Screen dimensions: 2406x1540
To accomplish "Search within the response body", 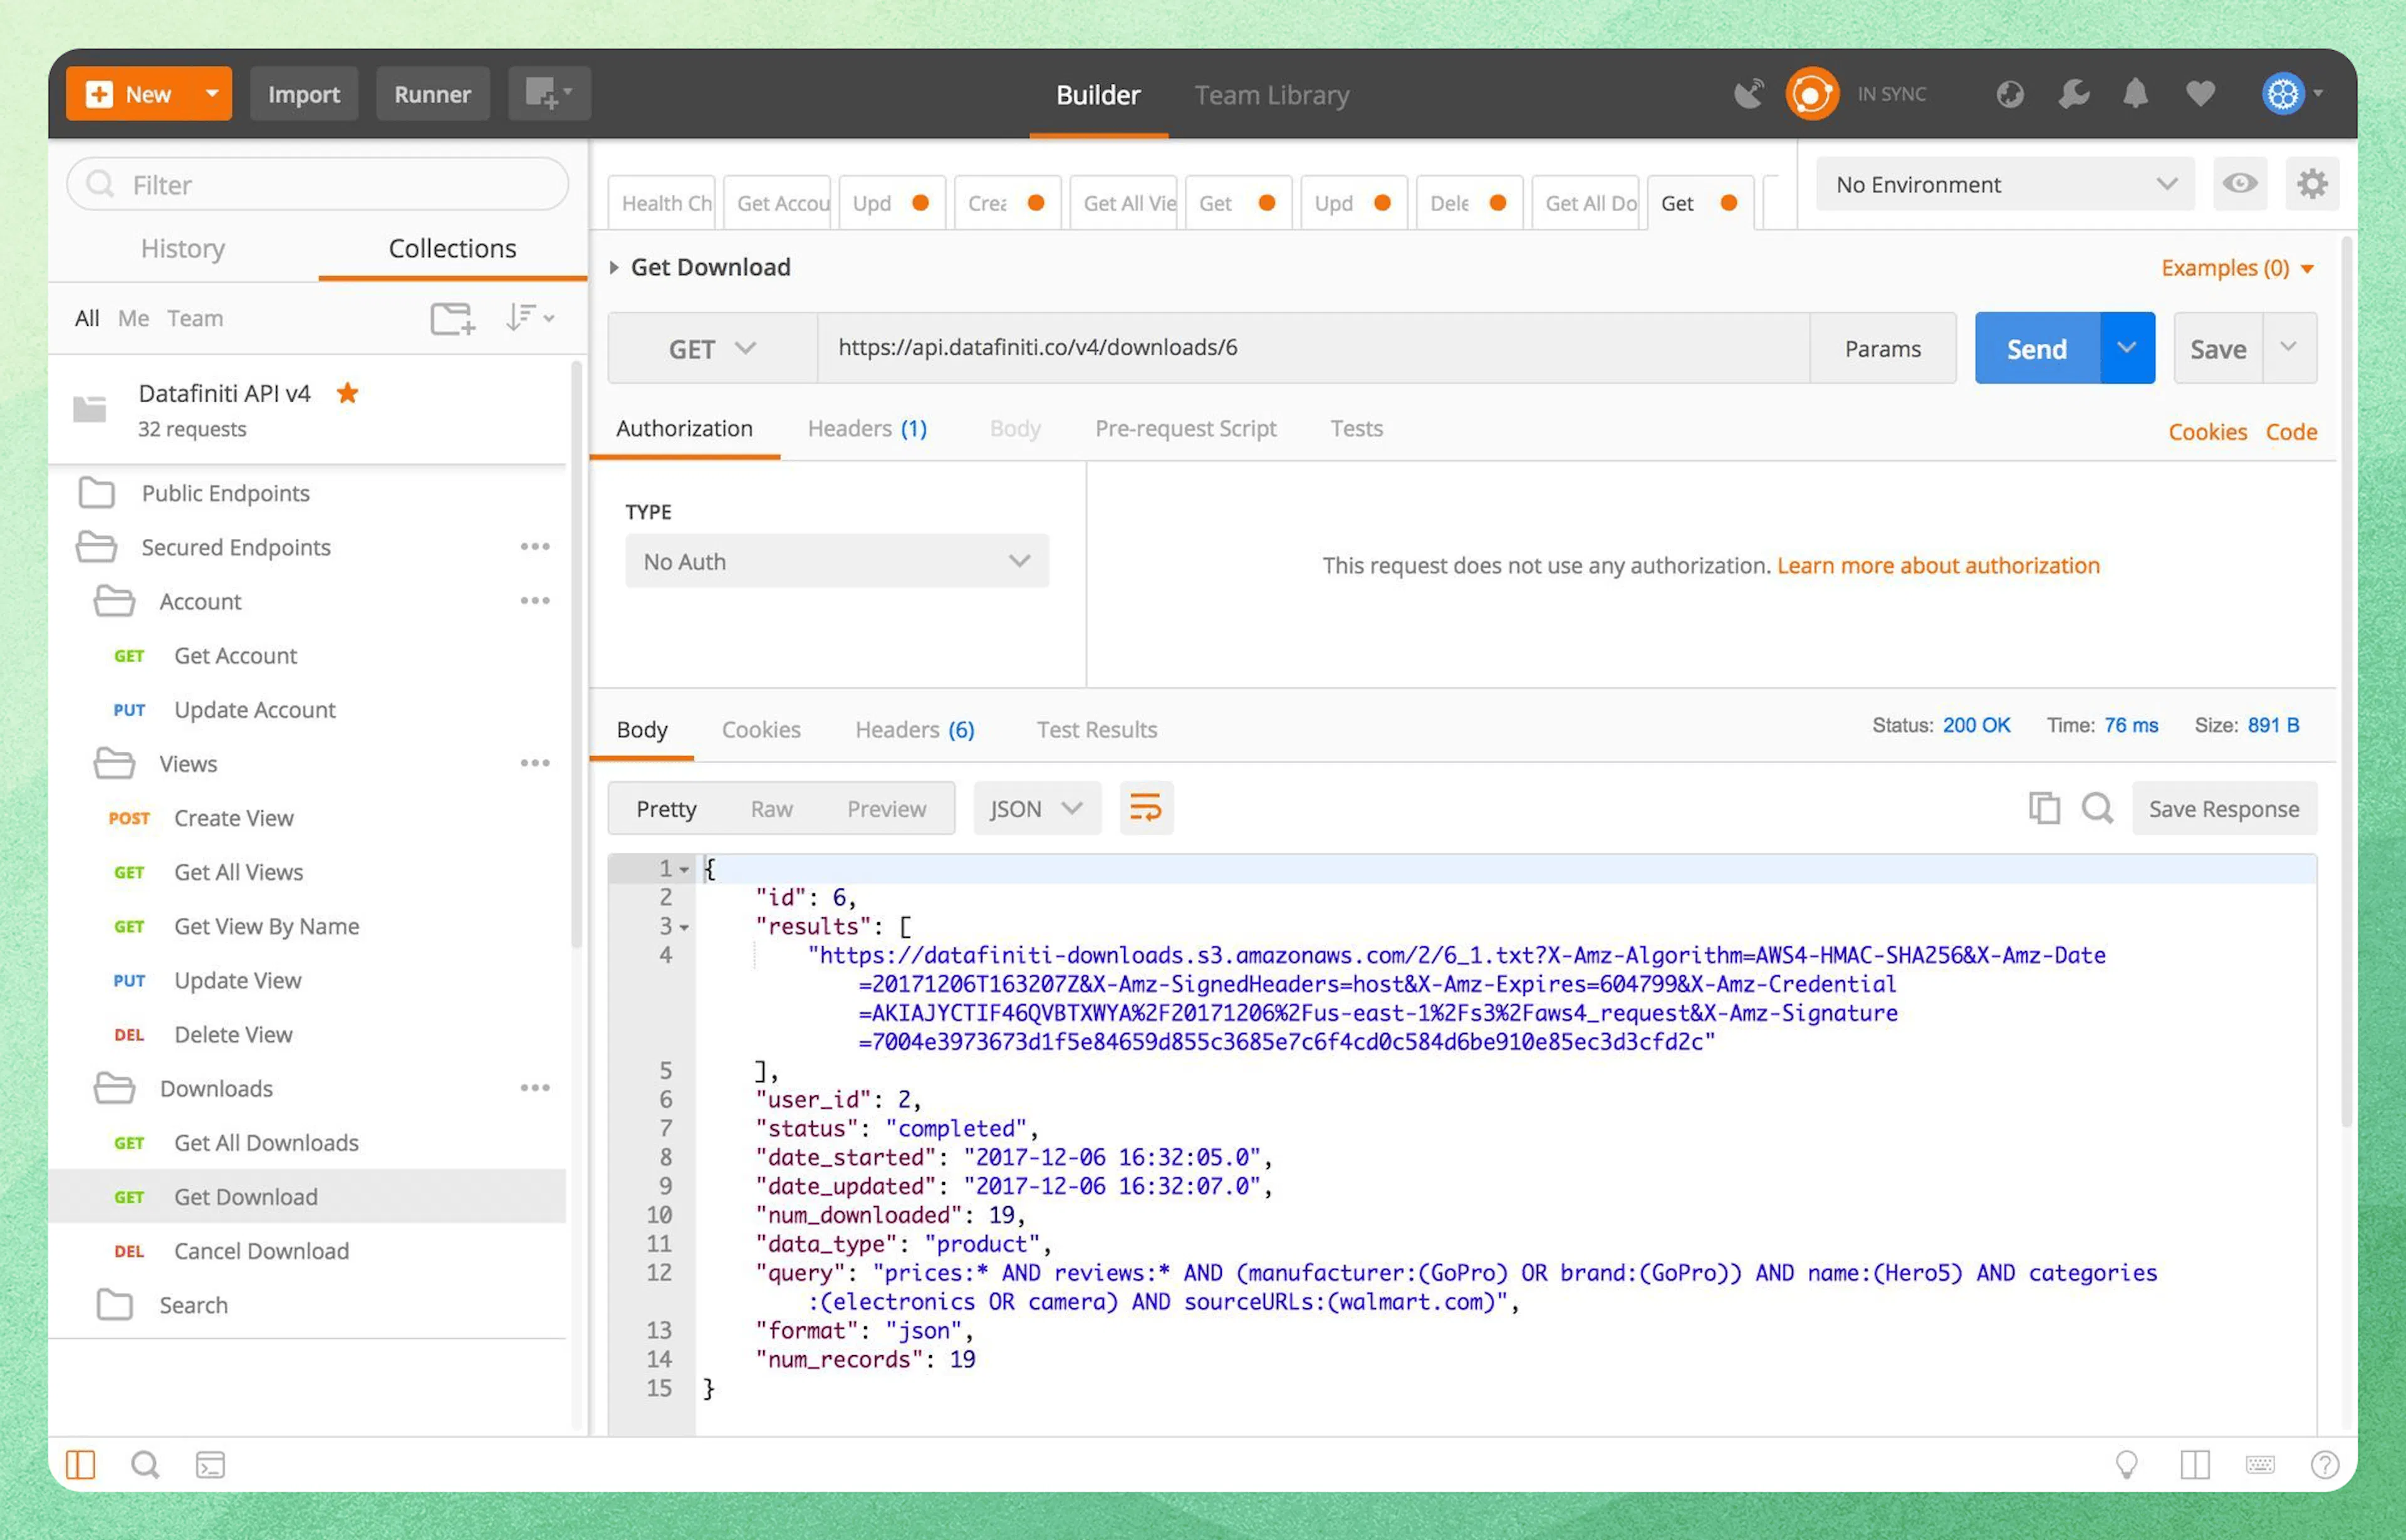I will point(2098,808).
